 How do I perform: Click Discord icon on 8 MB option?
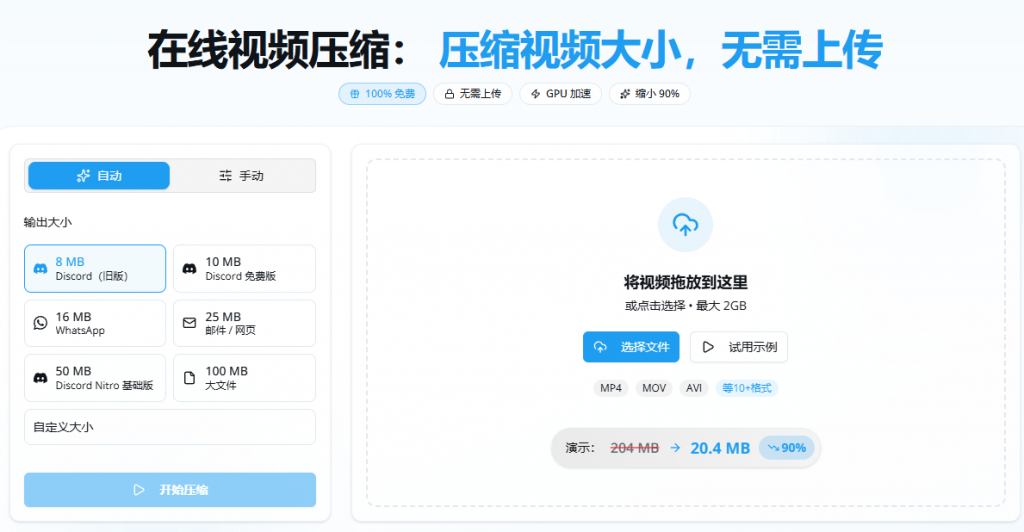point(40,269)
